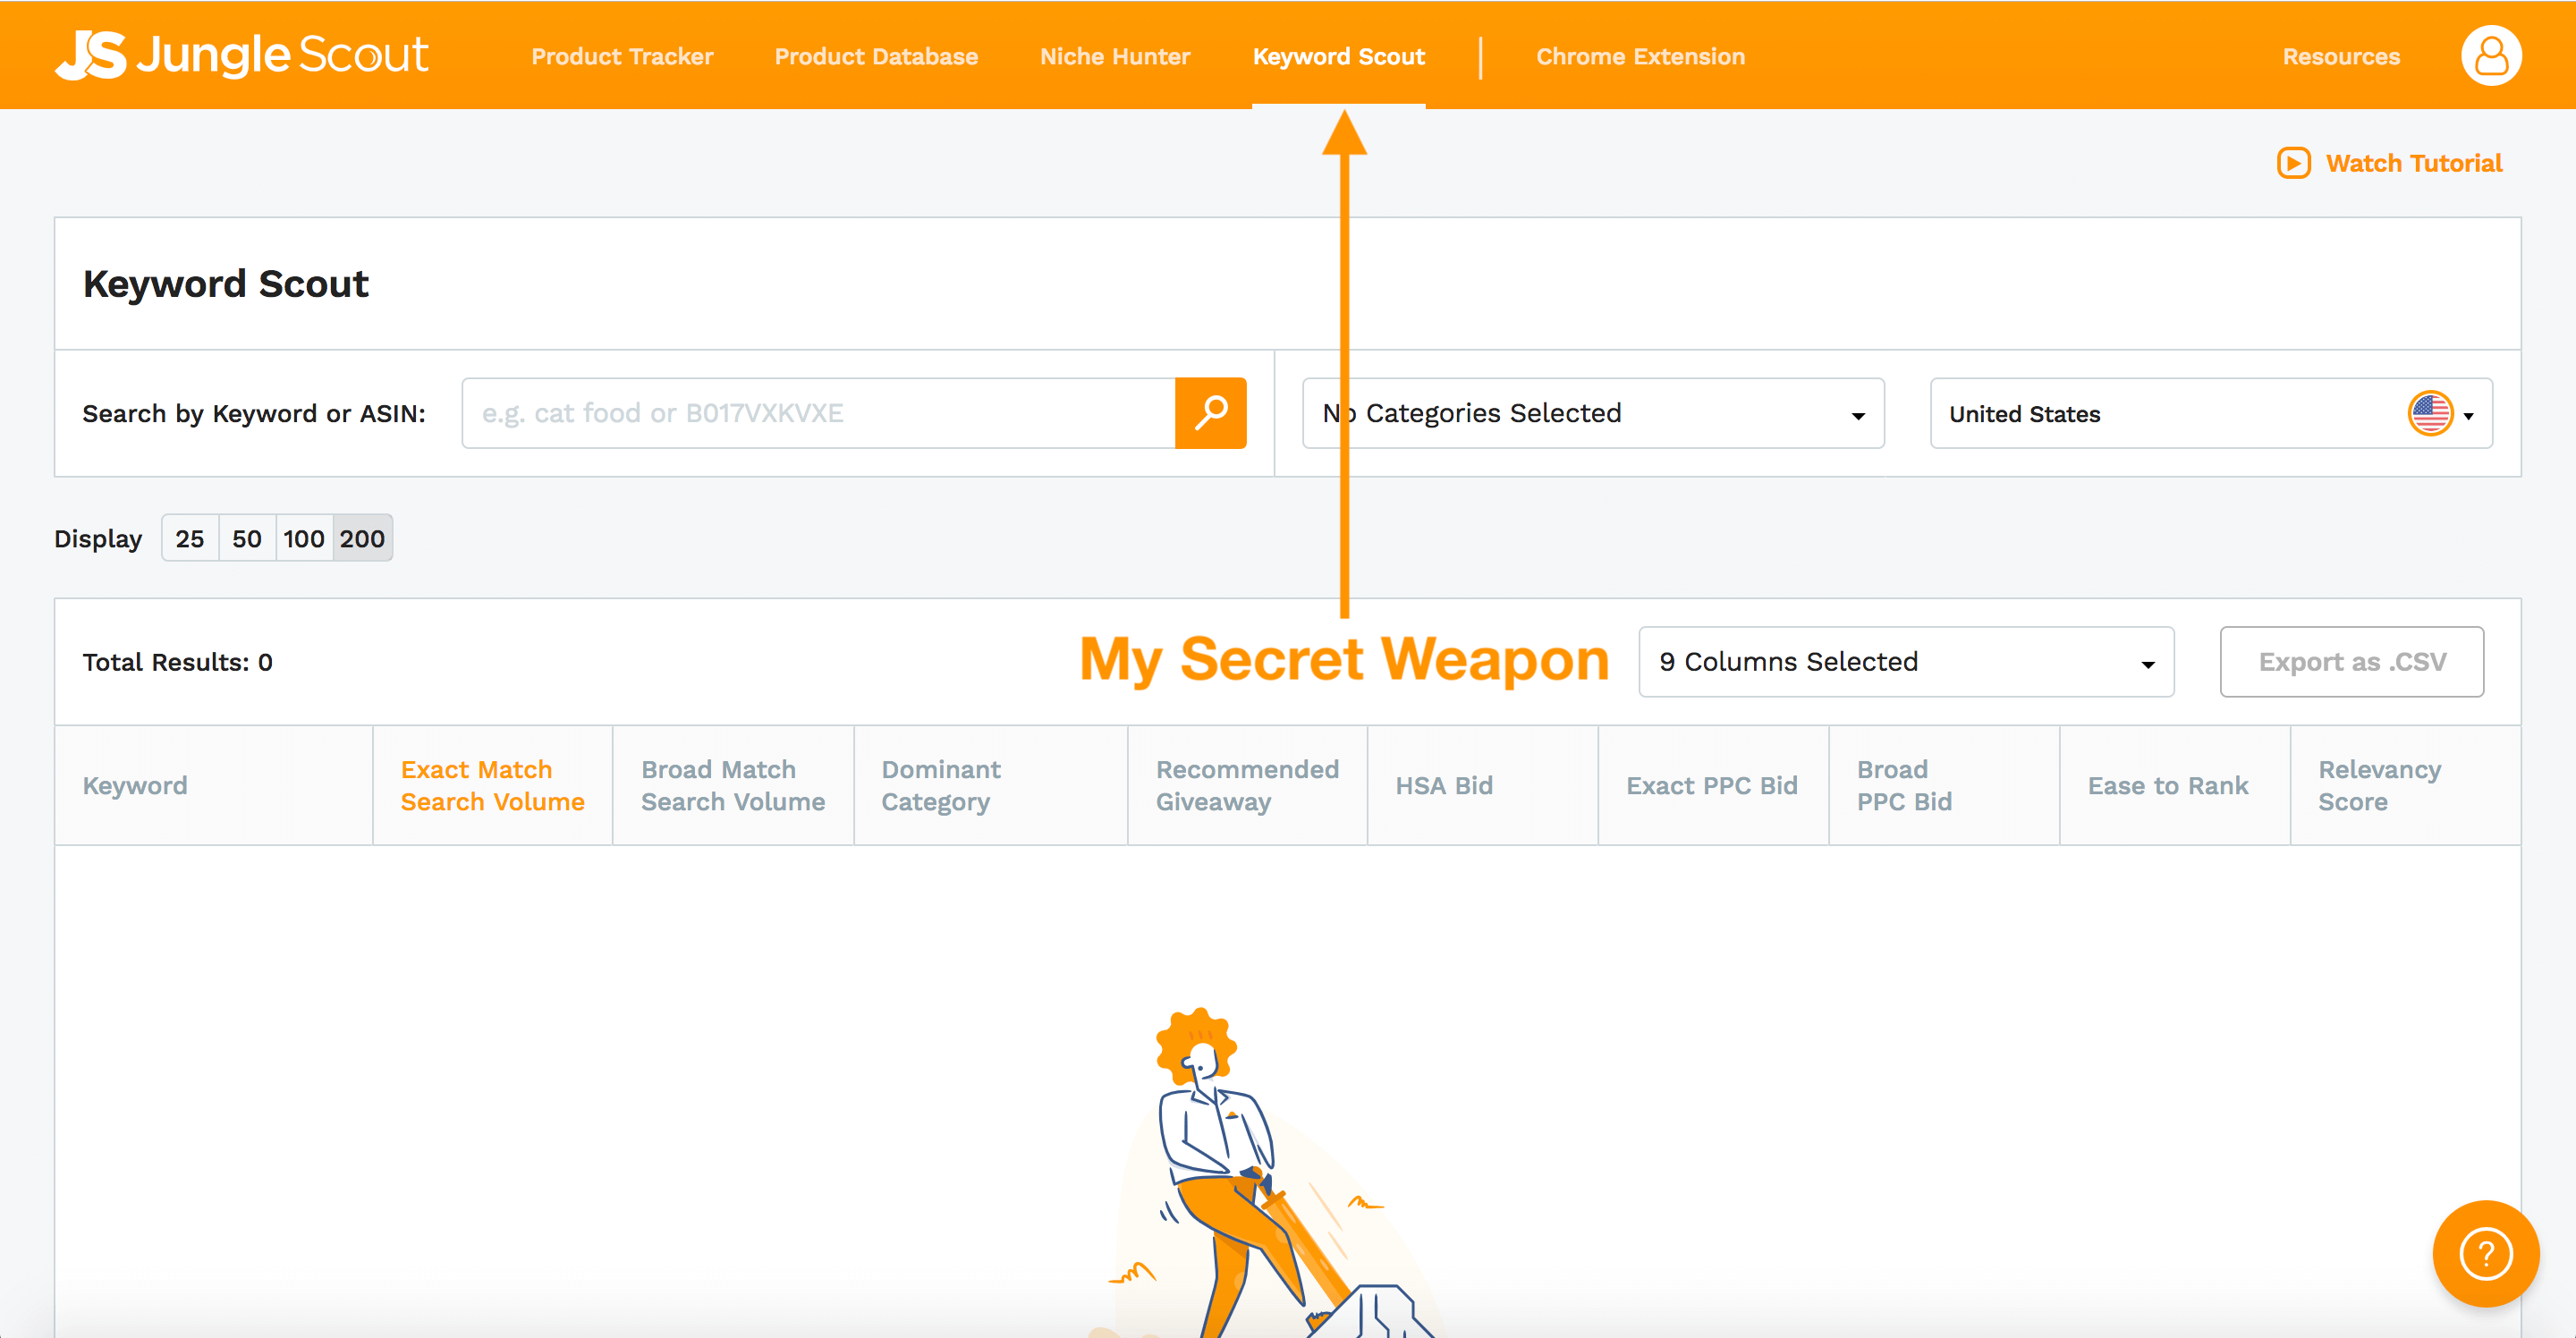Select the 200 results display option
The height and width of the screenshot is (1338, 2576).
click(x=362, y=539)
